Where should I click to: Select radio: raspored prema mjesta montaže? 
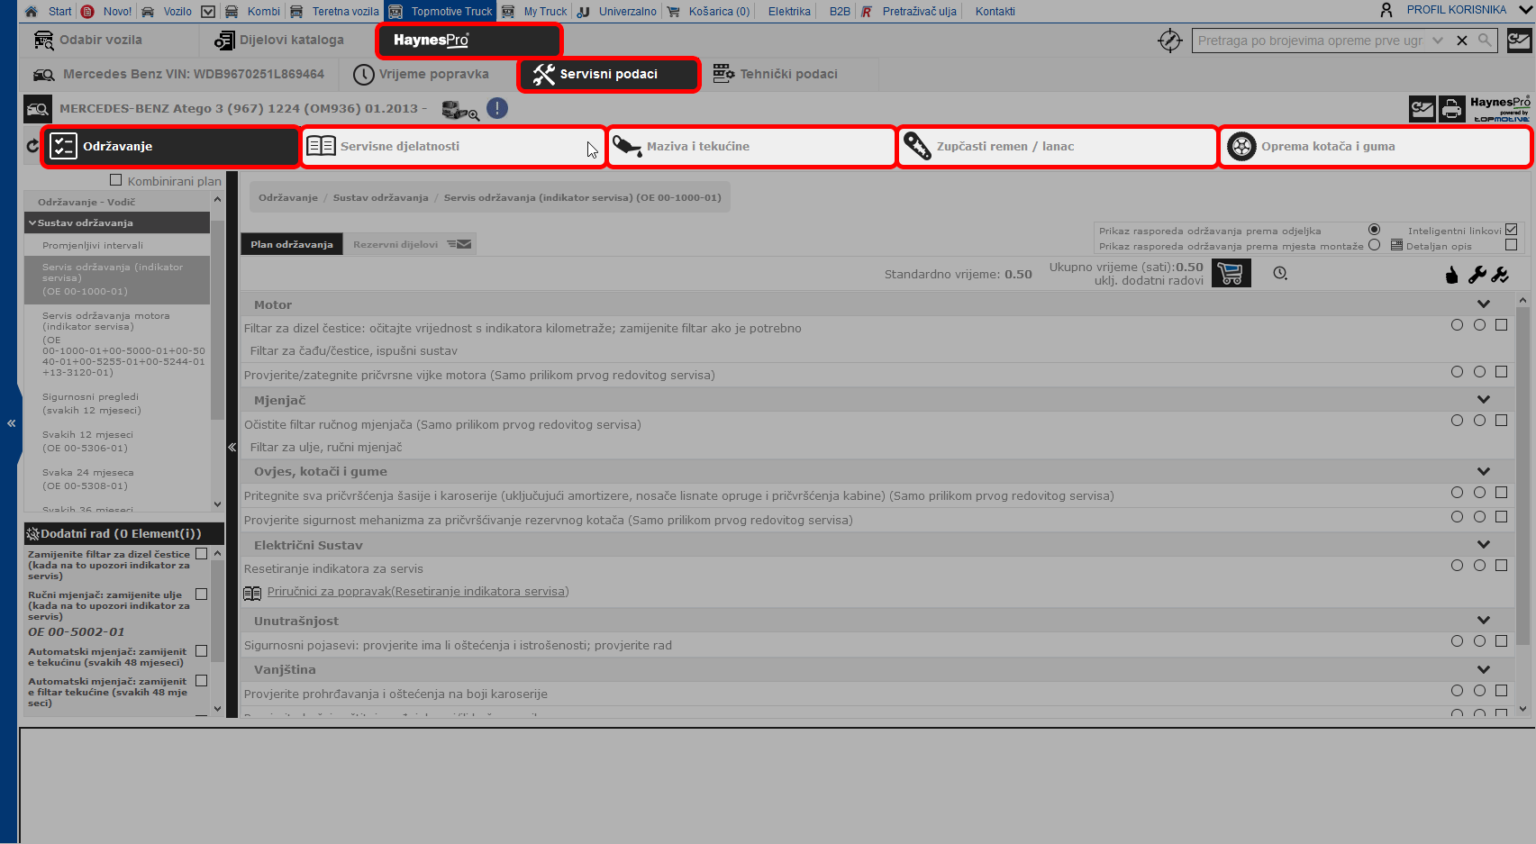pos(1374,244)
